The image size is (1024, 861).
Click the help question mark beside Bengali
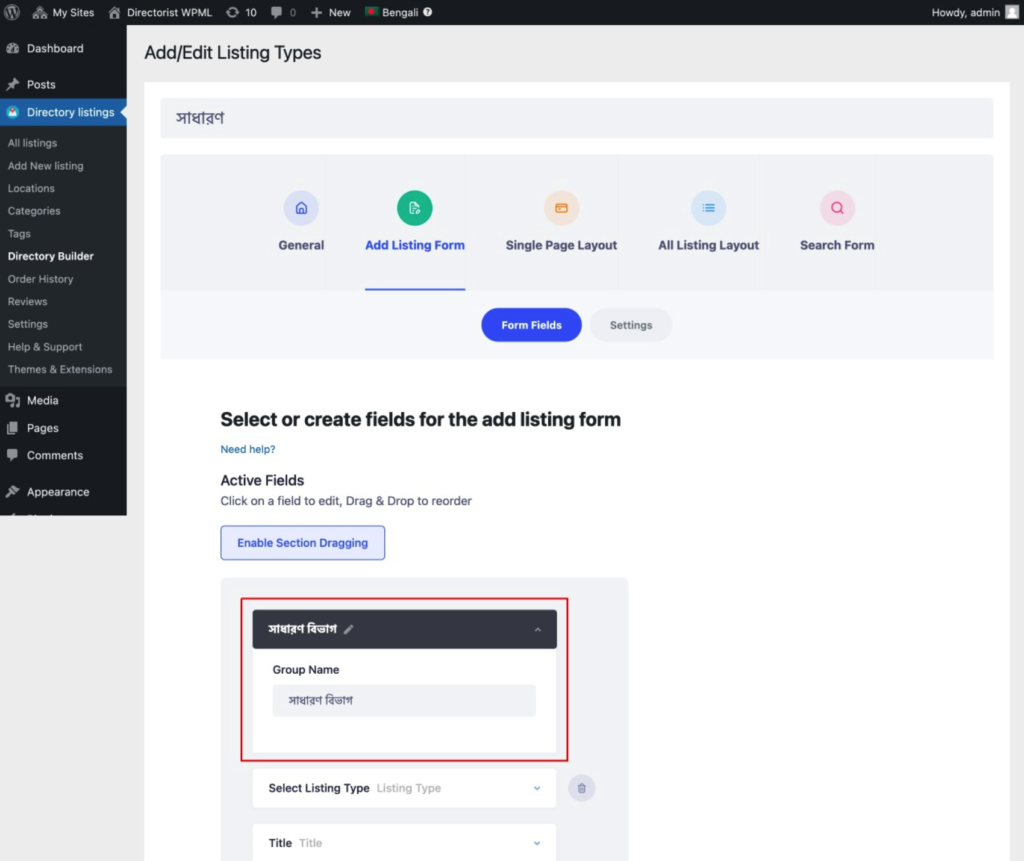click(427, 12)
